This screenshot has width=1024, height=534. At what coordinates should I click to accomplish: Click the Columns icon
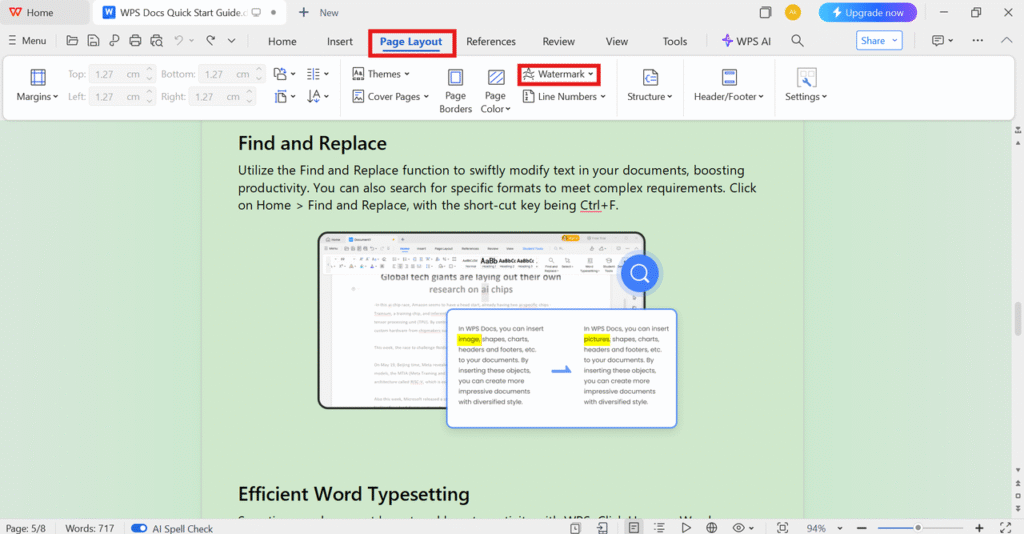tap(313, 74)
